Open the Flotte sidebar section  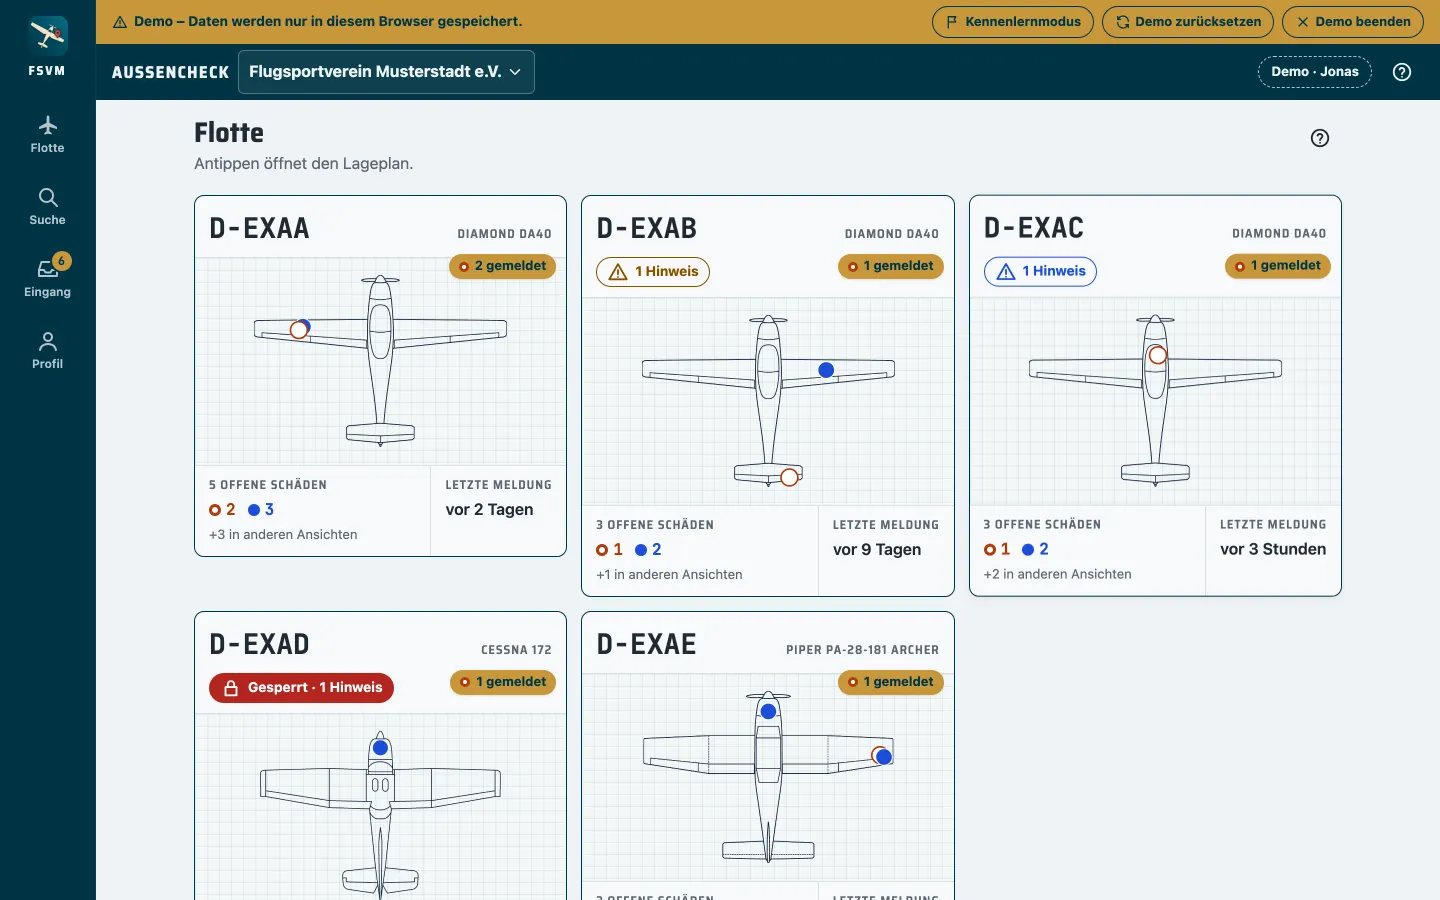click(x=47, y=135)
